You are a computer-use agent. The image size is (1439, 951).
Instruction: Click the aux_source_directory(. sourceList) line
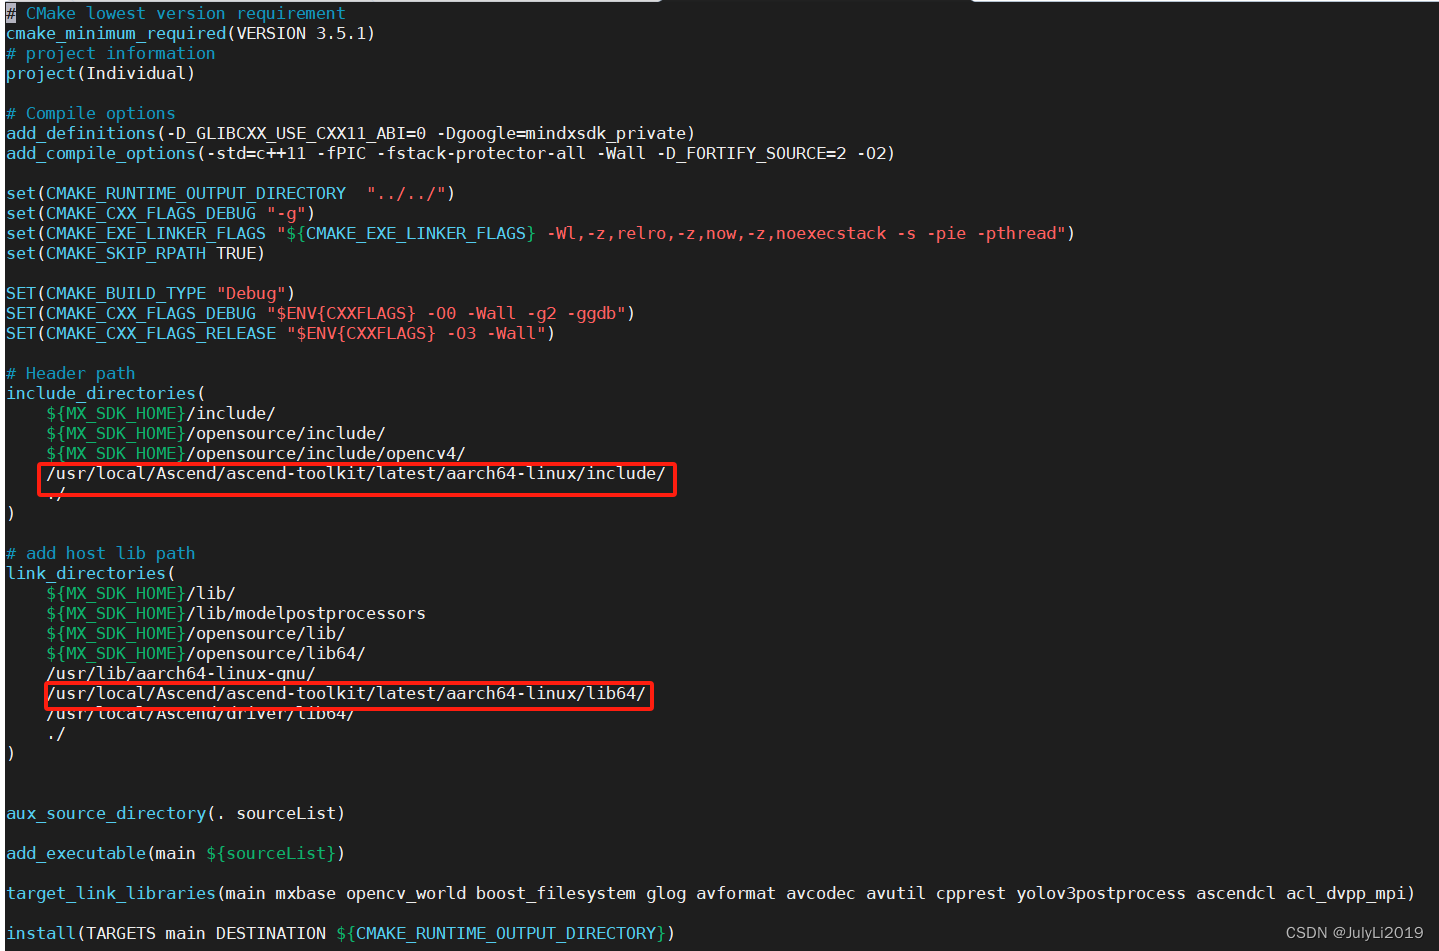(x=175, y=813)
